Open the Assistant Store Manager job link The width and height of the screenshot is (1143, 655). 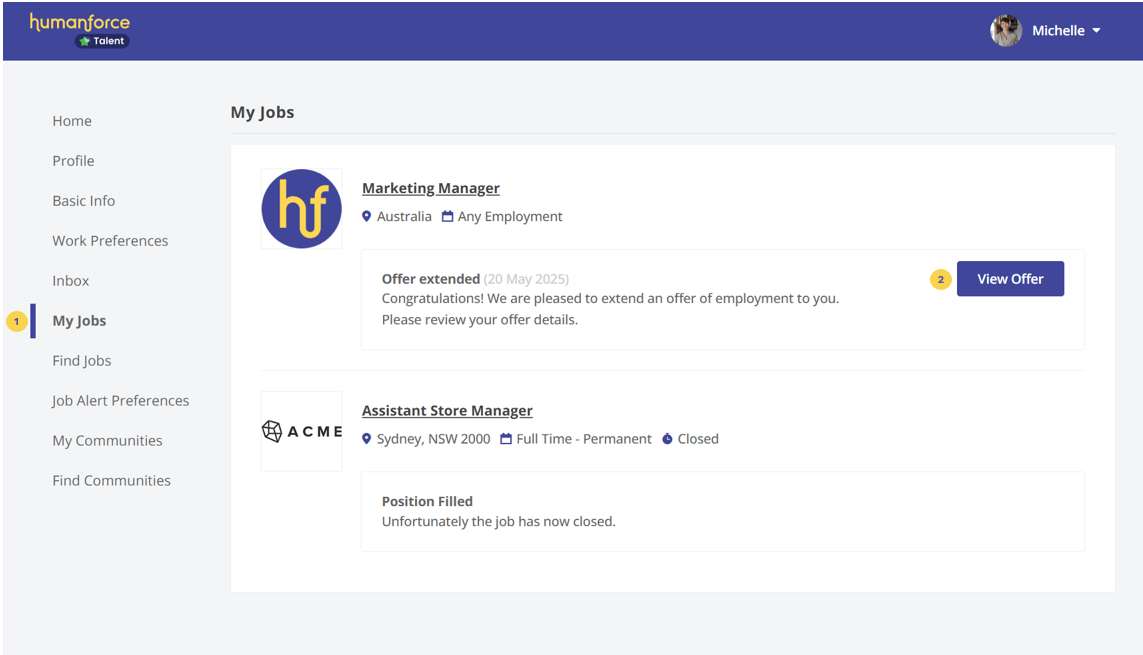447,411
